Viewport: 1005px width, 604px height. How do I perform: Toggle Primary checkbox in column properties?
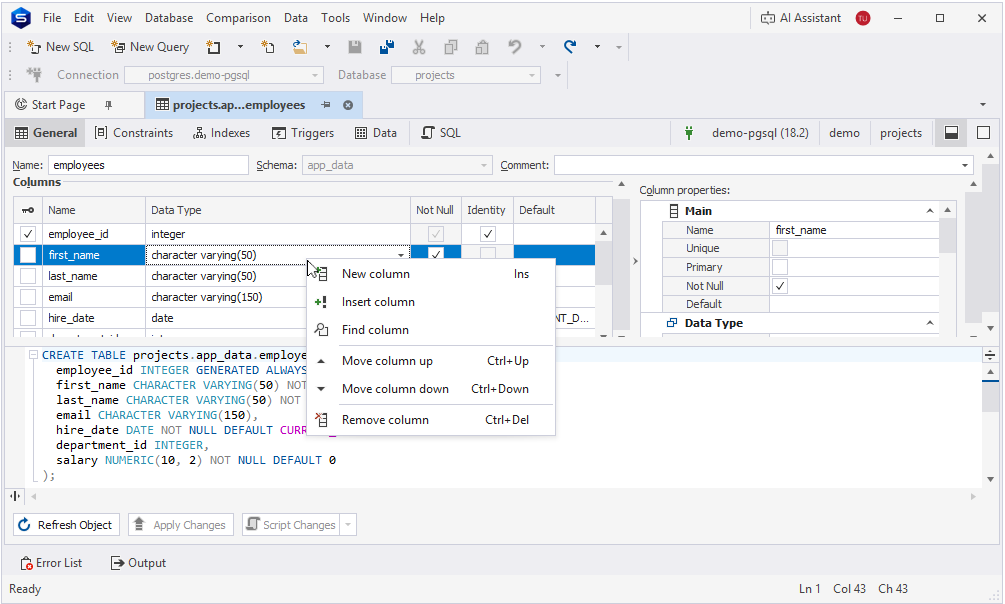(x=780, y=267)
